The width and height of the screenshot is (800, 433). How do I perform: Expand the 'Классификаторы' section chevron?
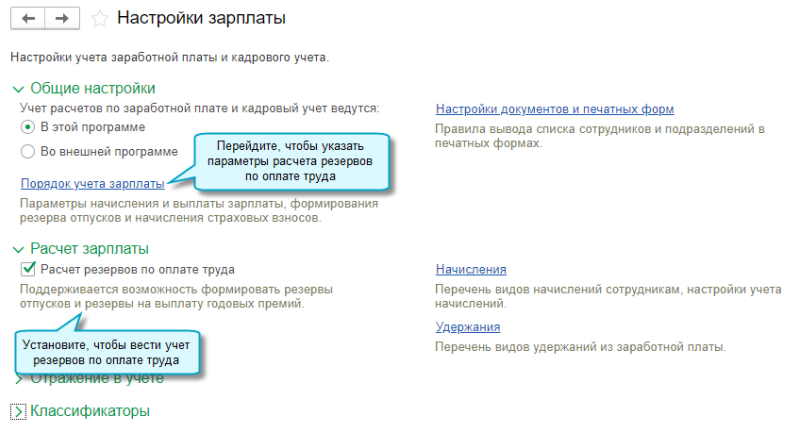tap(18, 412)
